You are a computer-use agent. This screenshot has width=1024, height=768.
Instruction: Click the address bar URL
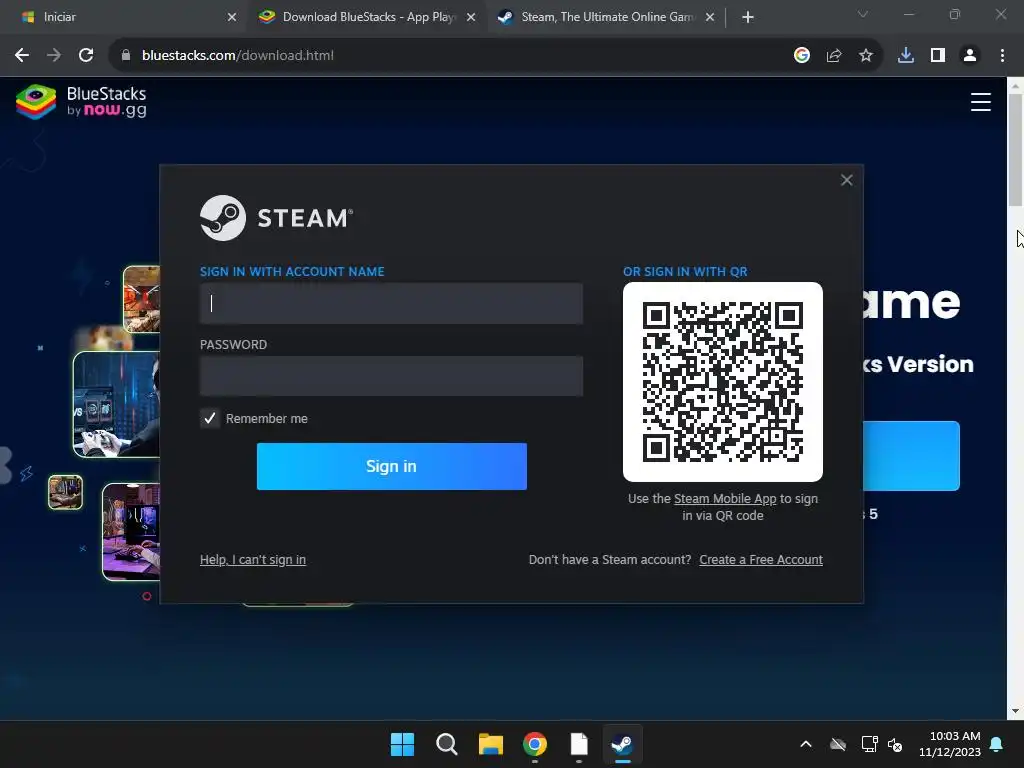pyautogui.click(x=238, y=56)
